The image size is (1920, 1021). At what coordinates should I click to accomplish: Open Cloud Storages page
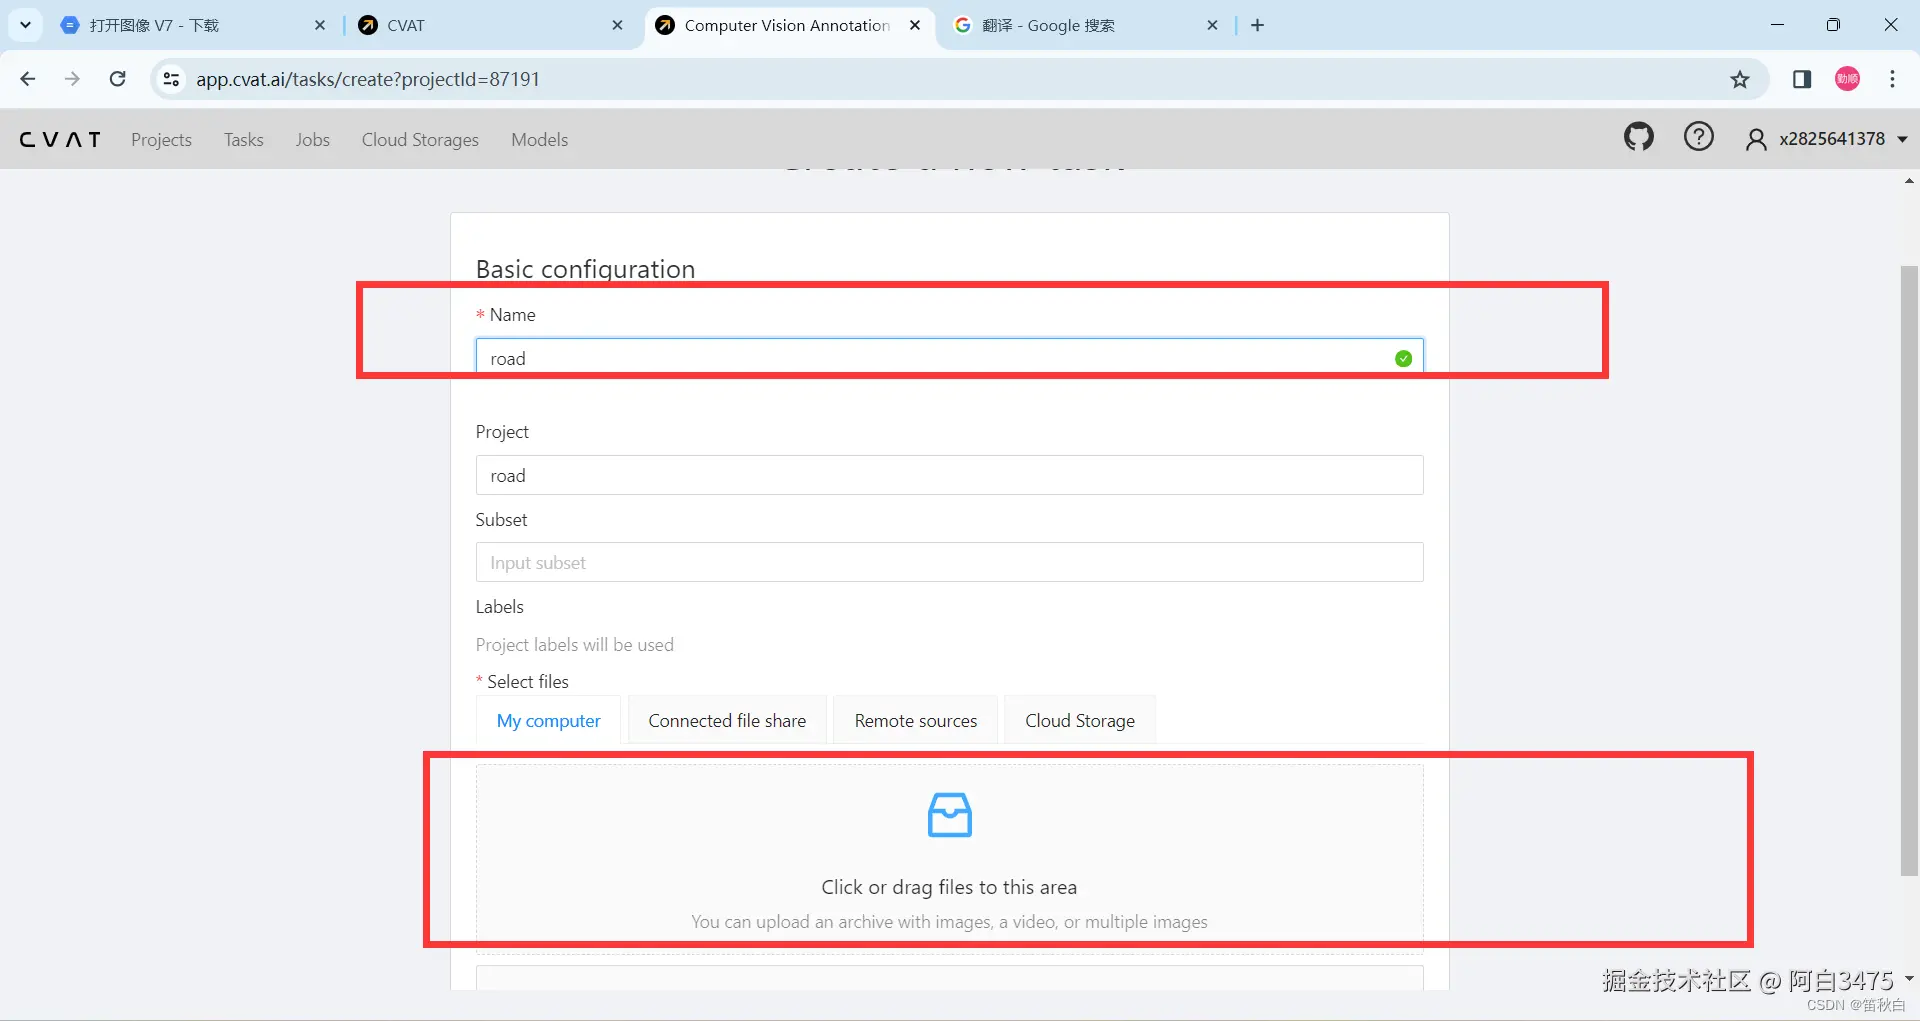click(x=420, y=140)
